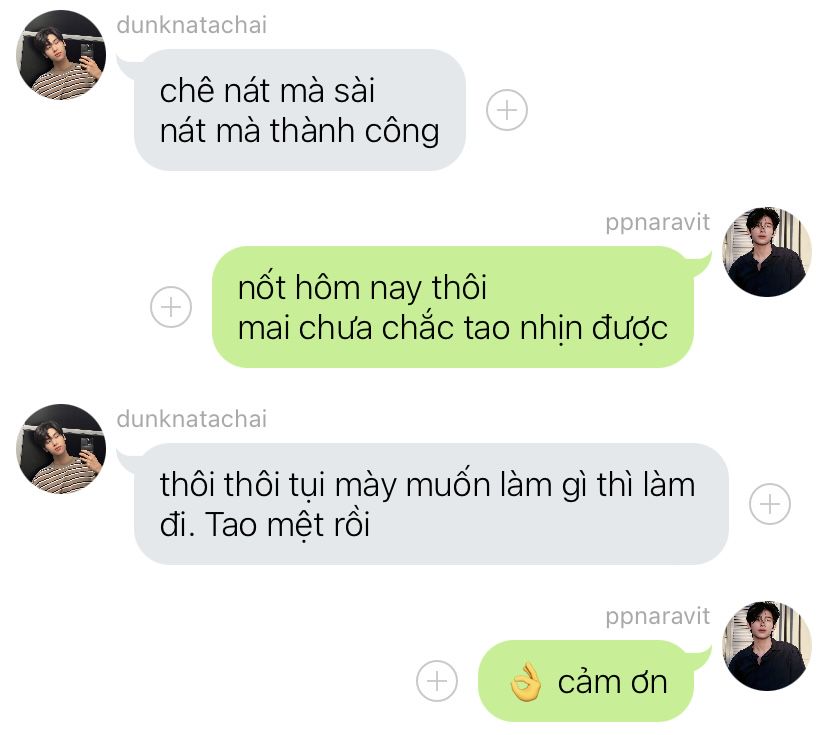Tap the plus icon beside "cảm ơn" message
The image size is (828, 735).
pos(437,681)
